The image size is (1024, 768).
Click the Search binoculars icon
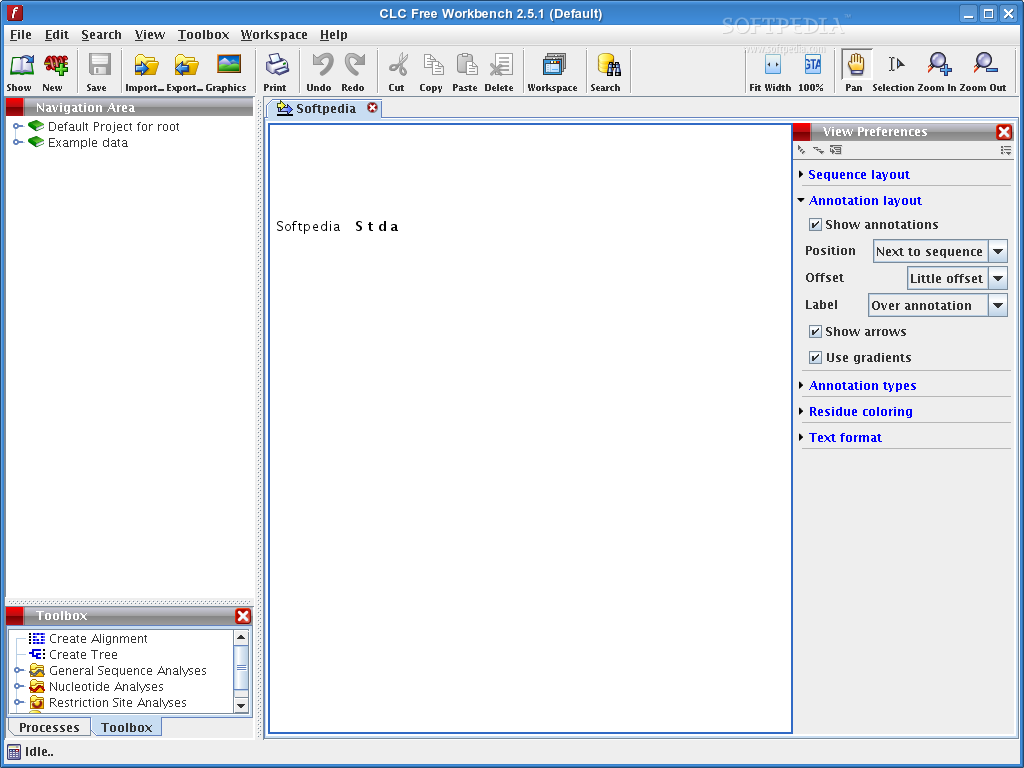point(609,65)
